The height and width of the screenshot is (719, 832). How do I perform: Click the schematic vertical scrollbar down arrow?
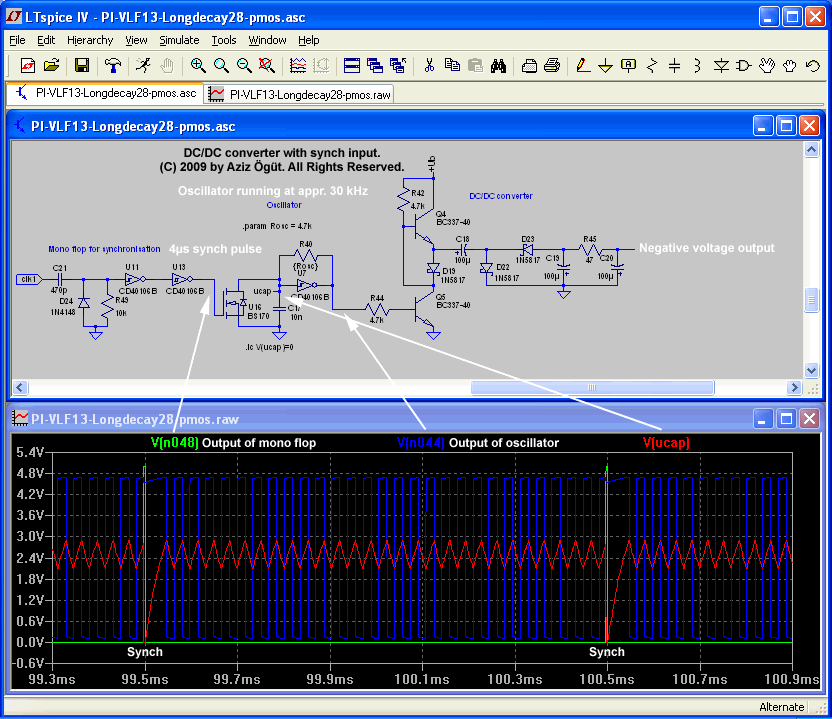coord(811,370)
